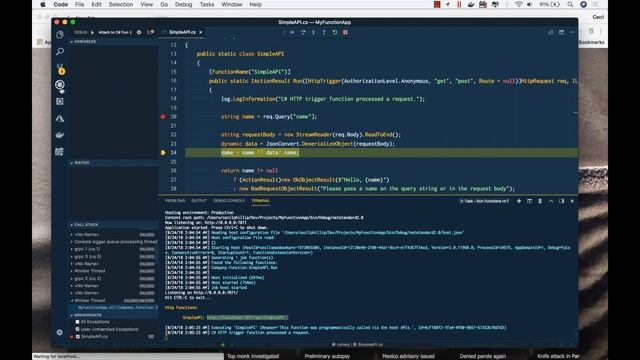Click 'Top monk investigated' headline in browser
640x360 pixels.
pos(253,356)
